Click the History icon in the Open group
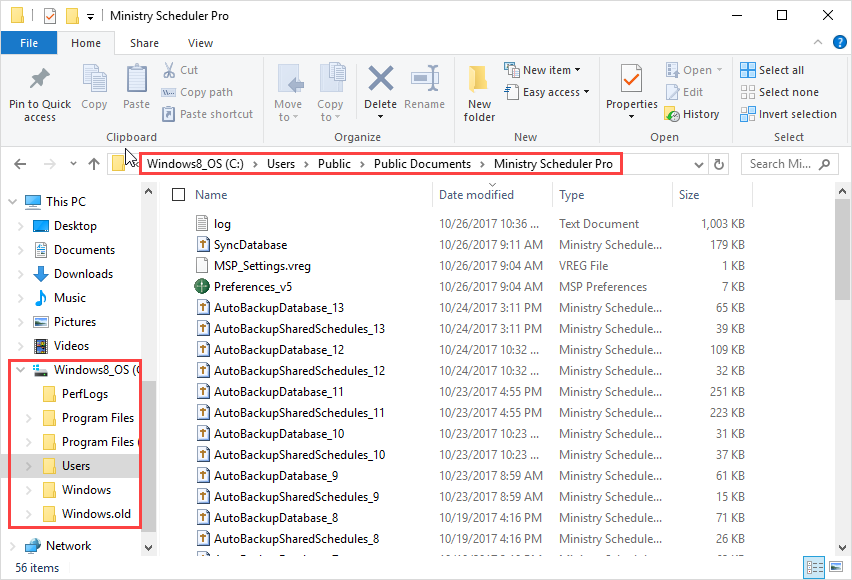The width and height of the screenshot is (852, 580). pos(692,114)
